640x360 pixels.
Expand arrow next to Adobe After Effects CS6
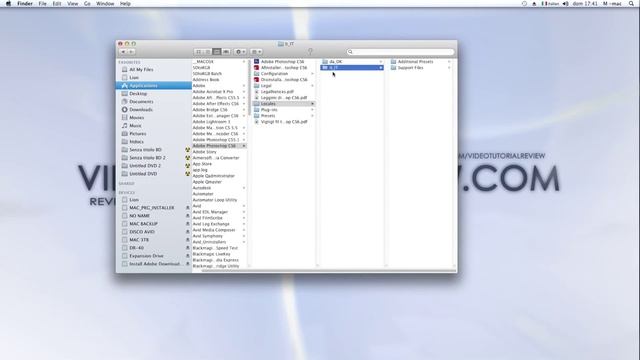click(x=244, y=104)
